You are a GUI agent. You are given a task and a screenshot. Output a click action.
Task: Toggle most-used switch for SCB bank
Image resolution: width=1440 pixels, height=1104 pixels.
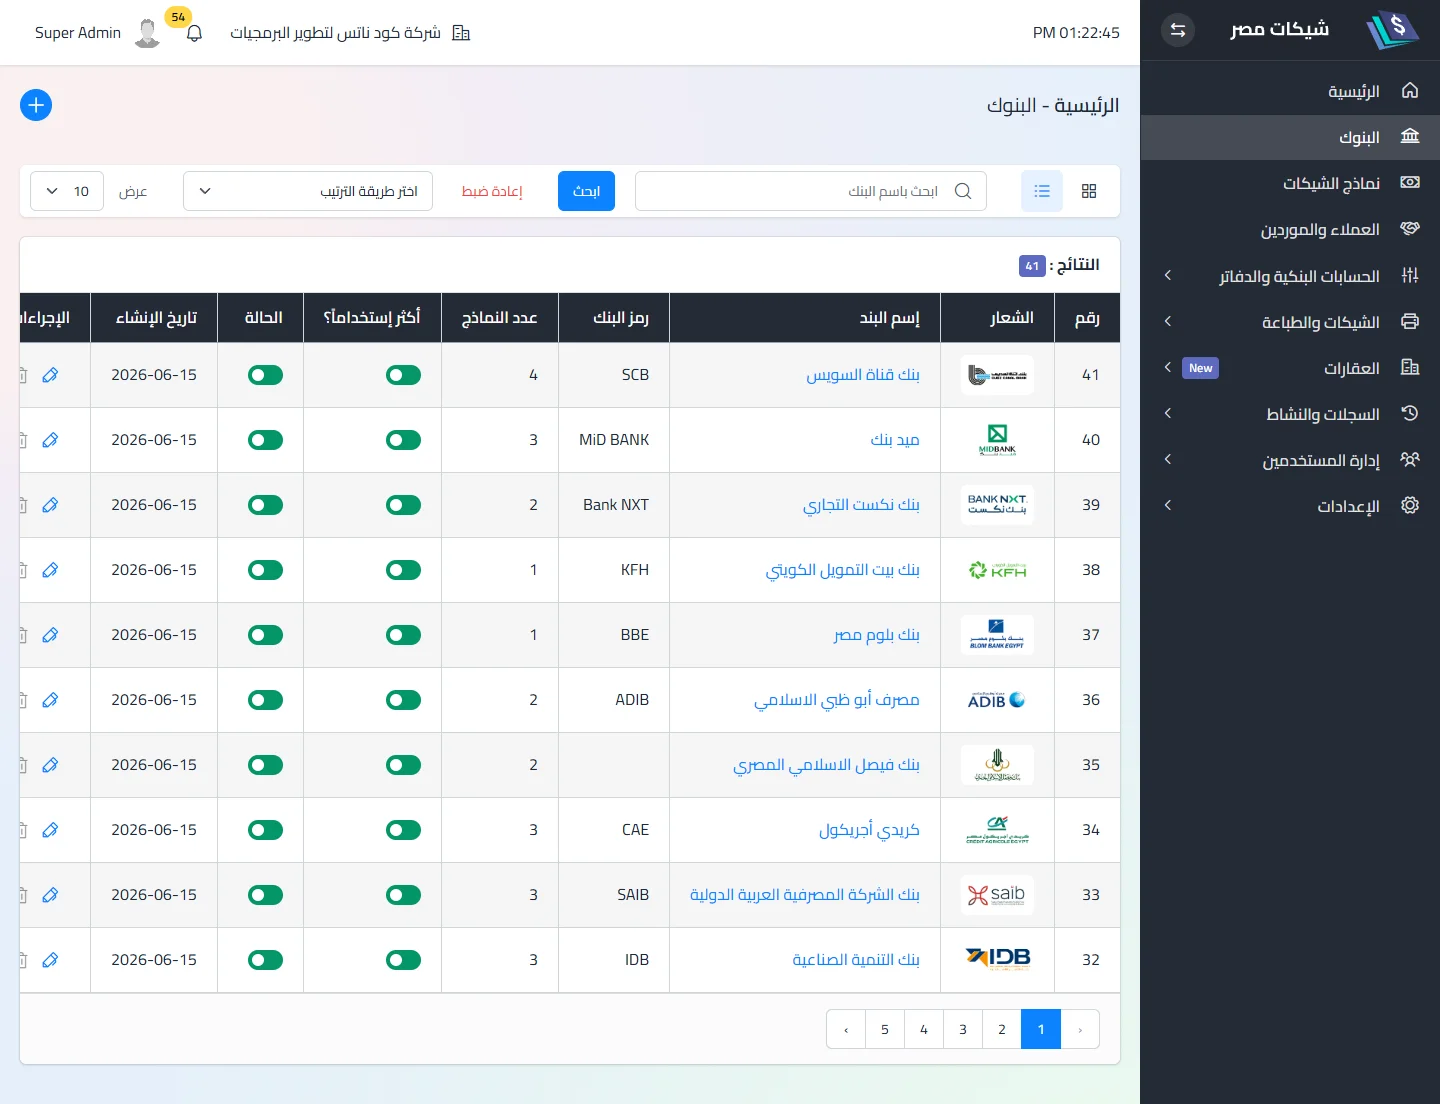403,375
